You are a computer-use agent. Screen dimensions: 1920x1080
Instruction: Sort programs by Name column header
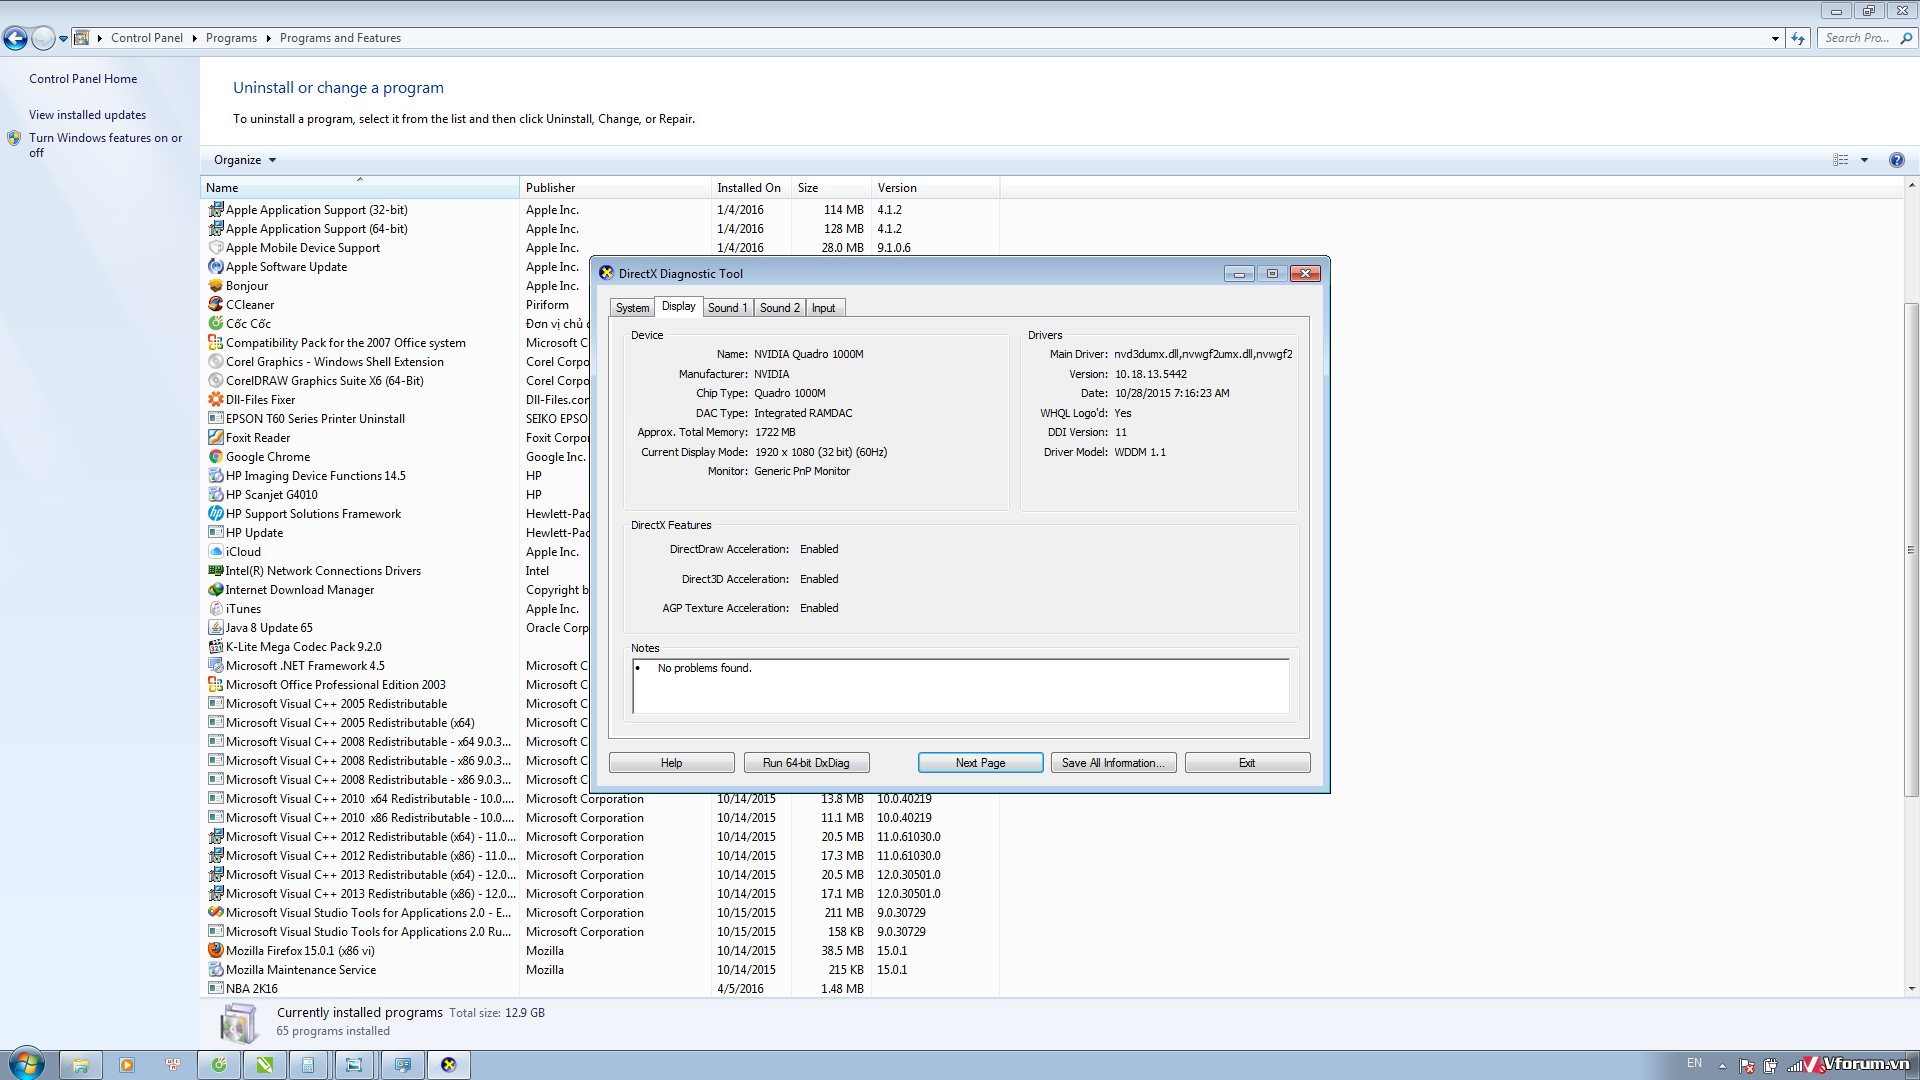click(360, 188)
